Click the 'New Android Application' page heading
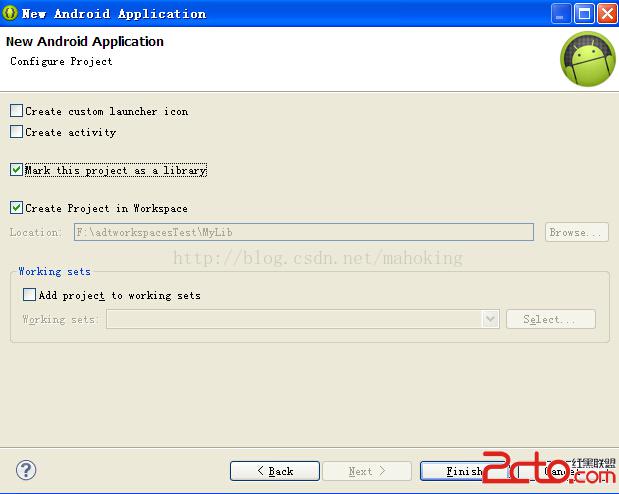Viewport: 619px width, 494px height. coord(85,41)
